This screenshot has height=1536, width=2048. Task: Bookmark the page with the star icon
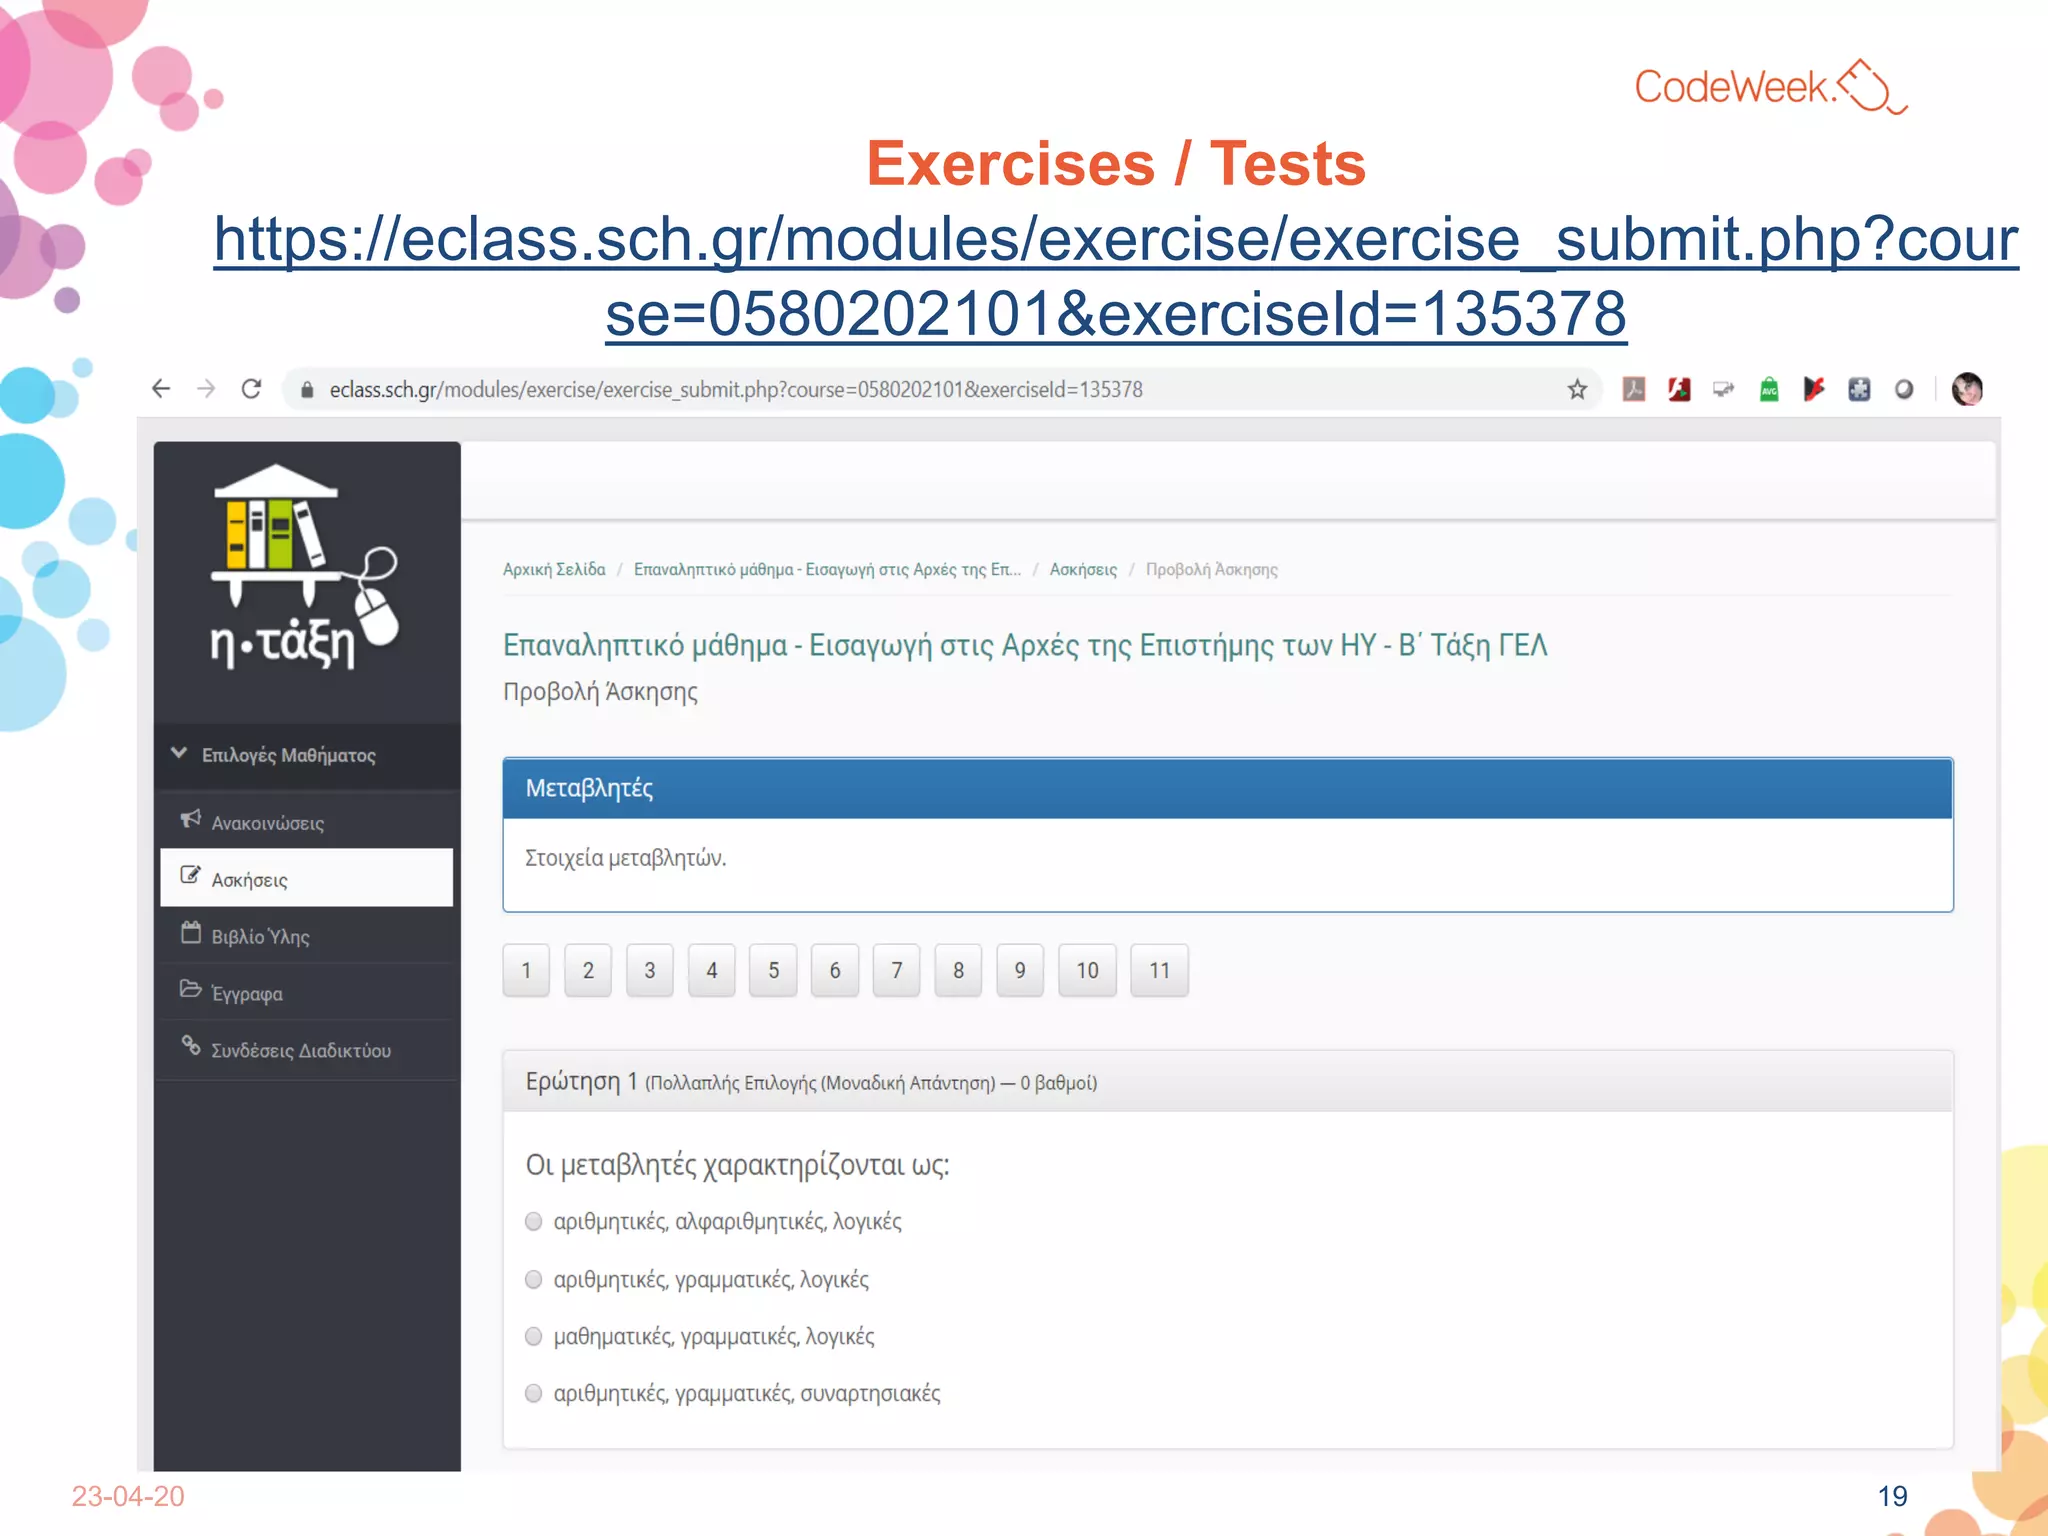pos(1577,389)
